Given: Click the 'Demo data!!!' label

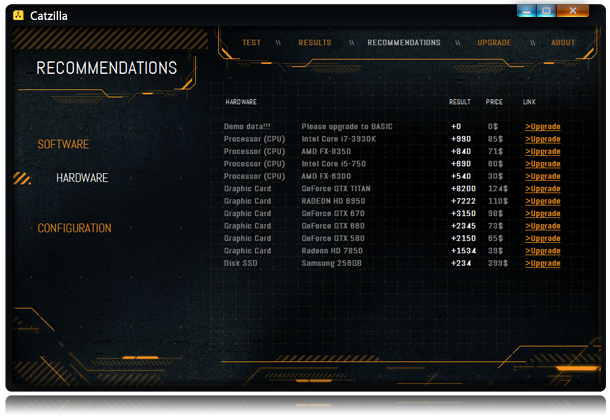Looking at the screenshot, I should click(247, 126).
